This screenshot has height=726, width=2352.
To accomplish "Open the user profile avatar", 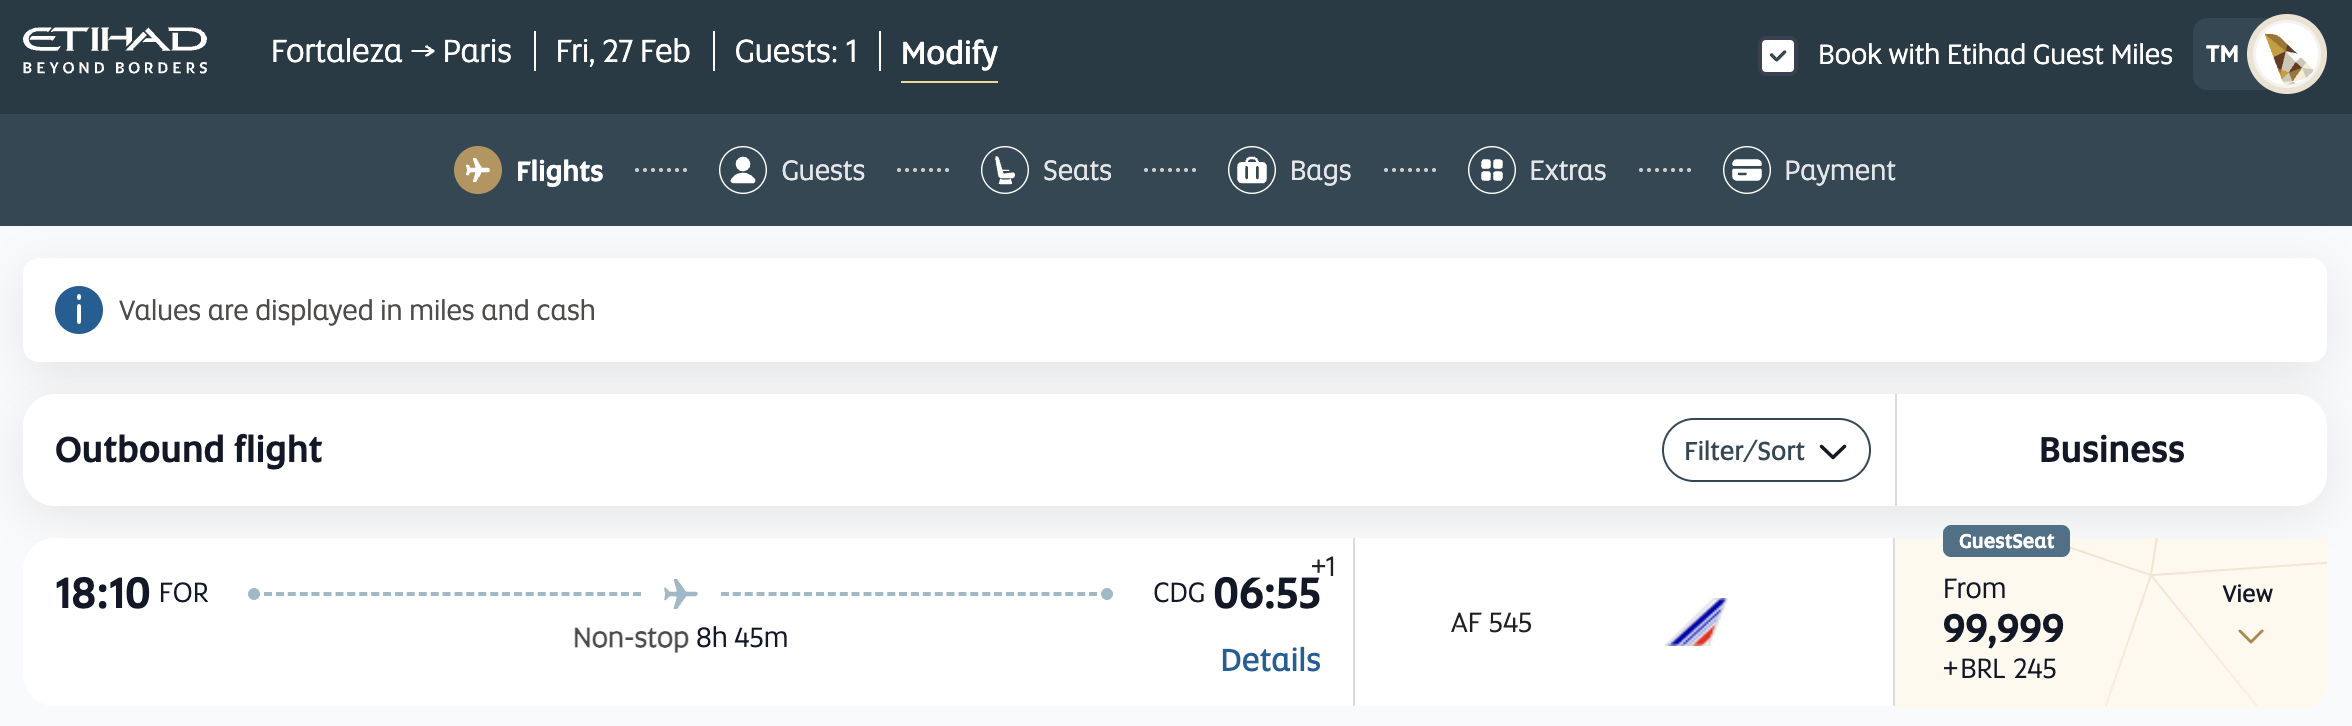I will 2286,54.
